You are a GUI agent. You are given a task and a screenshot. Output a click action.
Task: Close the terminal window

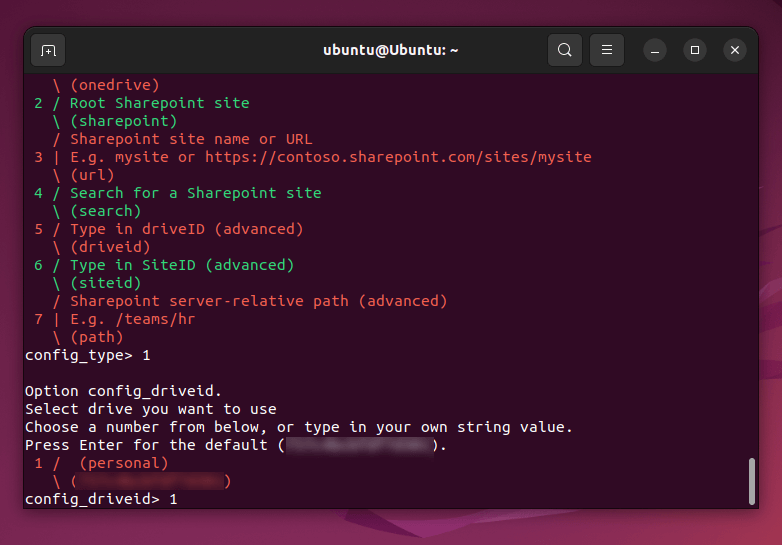pyautogui.click(x=735, y=49)
